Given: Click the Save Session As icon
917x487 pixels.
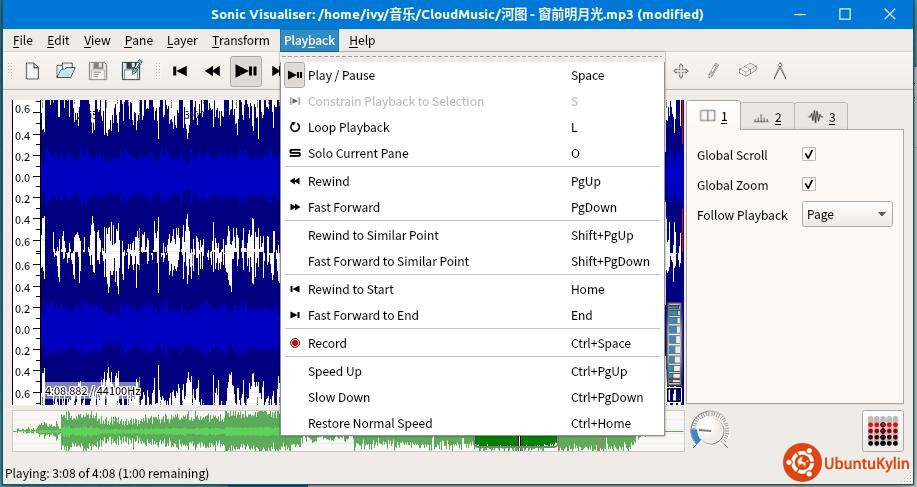Looking at the screenshot, I should tap(131, 71).
